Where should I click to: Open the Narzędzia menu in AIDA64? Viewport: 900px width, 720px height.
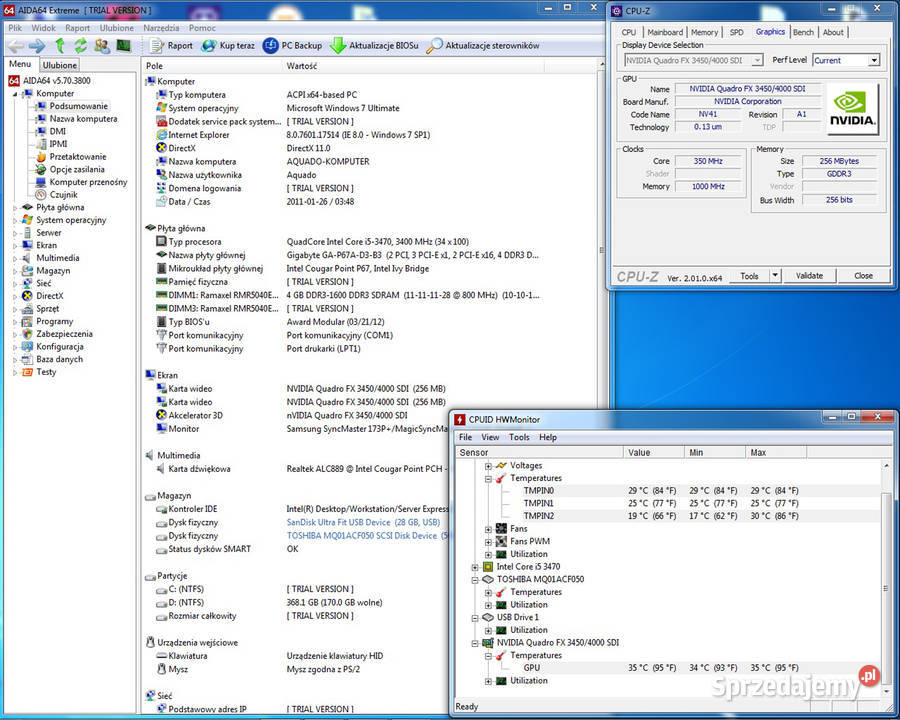tap(161, 28)
